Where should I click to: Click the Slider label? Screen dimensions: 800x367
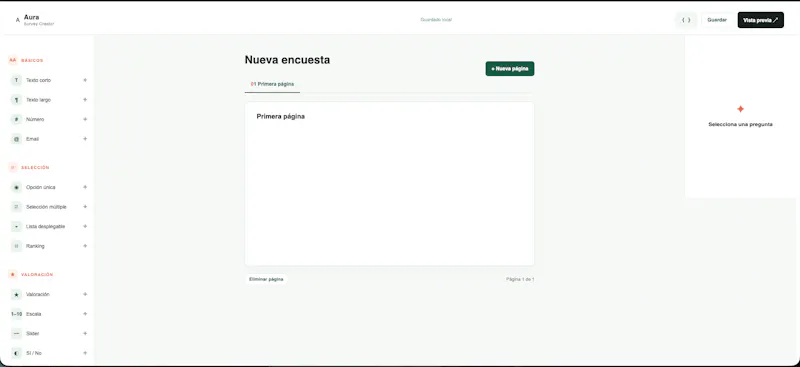pos(33,333)
